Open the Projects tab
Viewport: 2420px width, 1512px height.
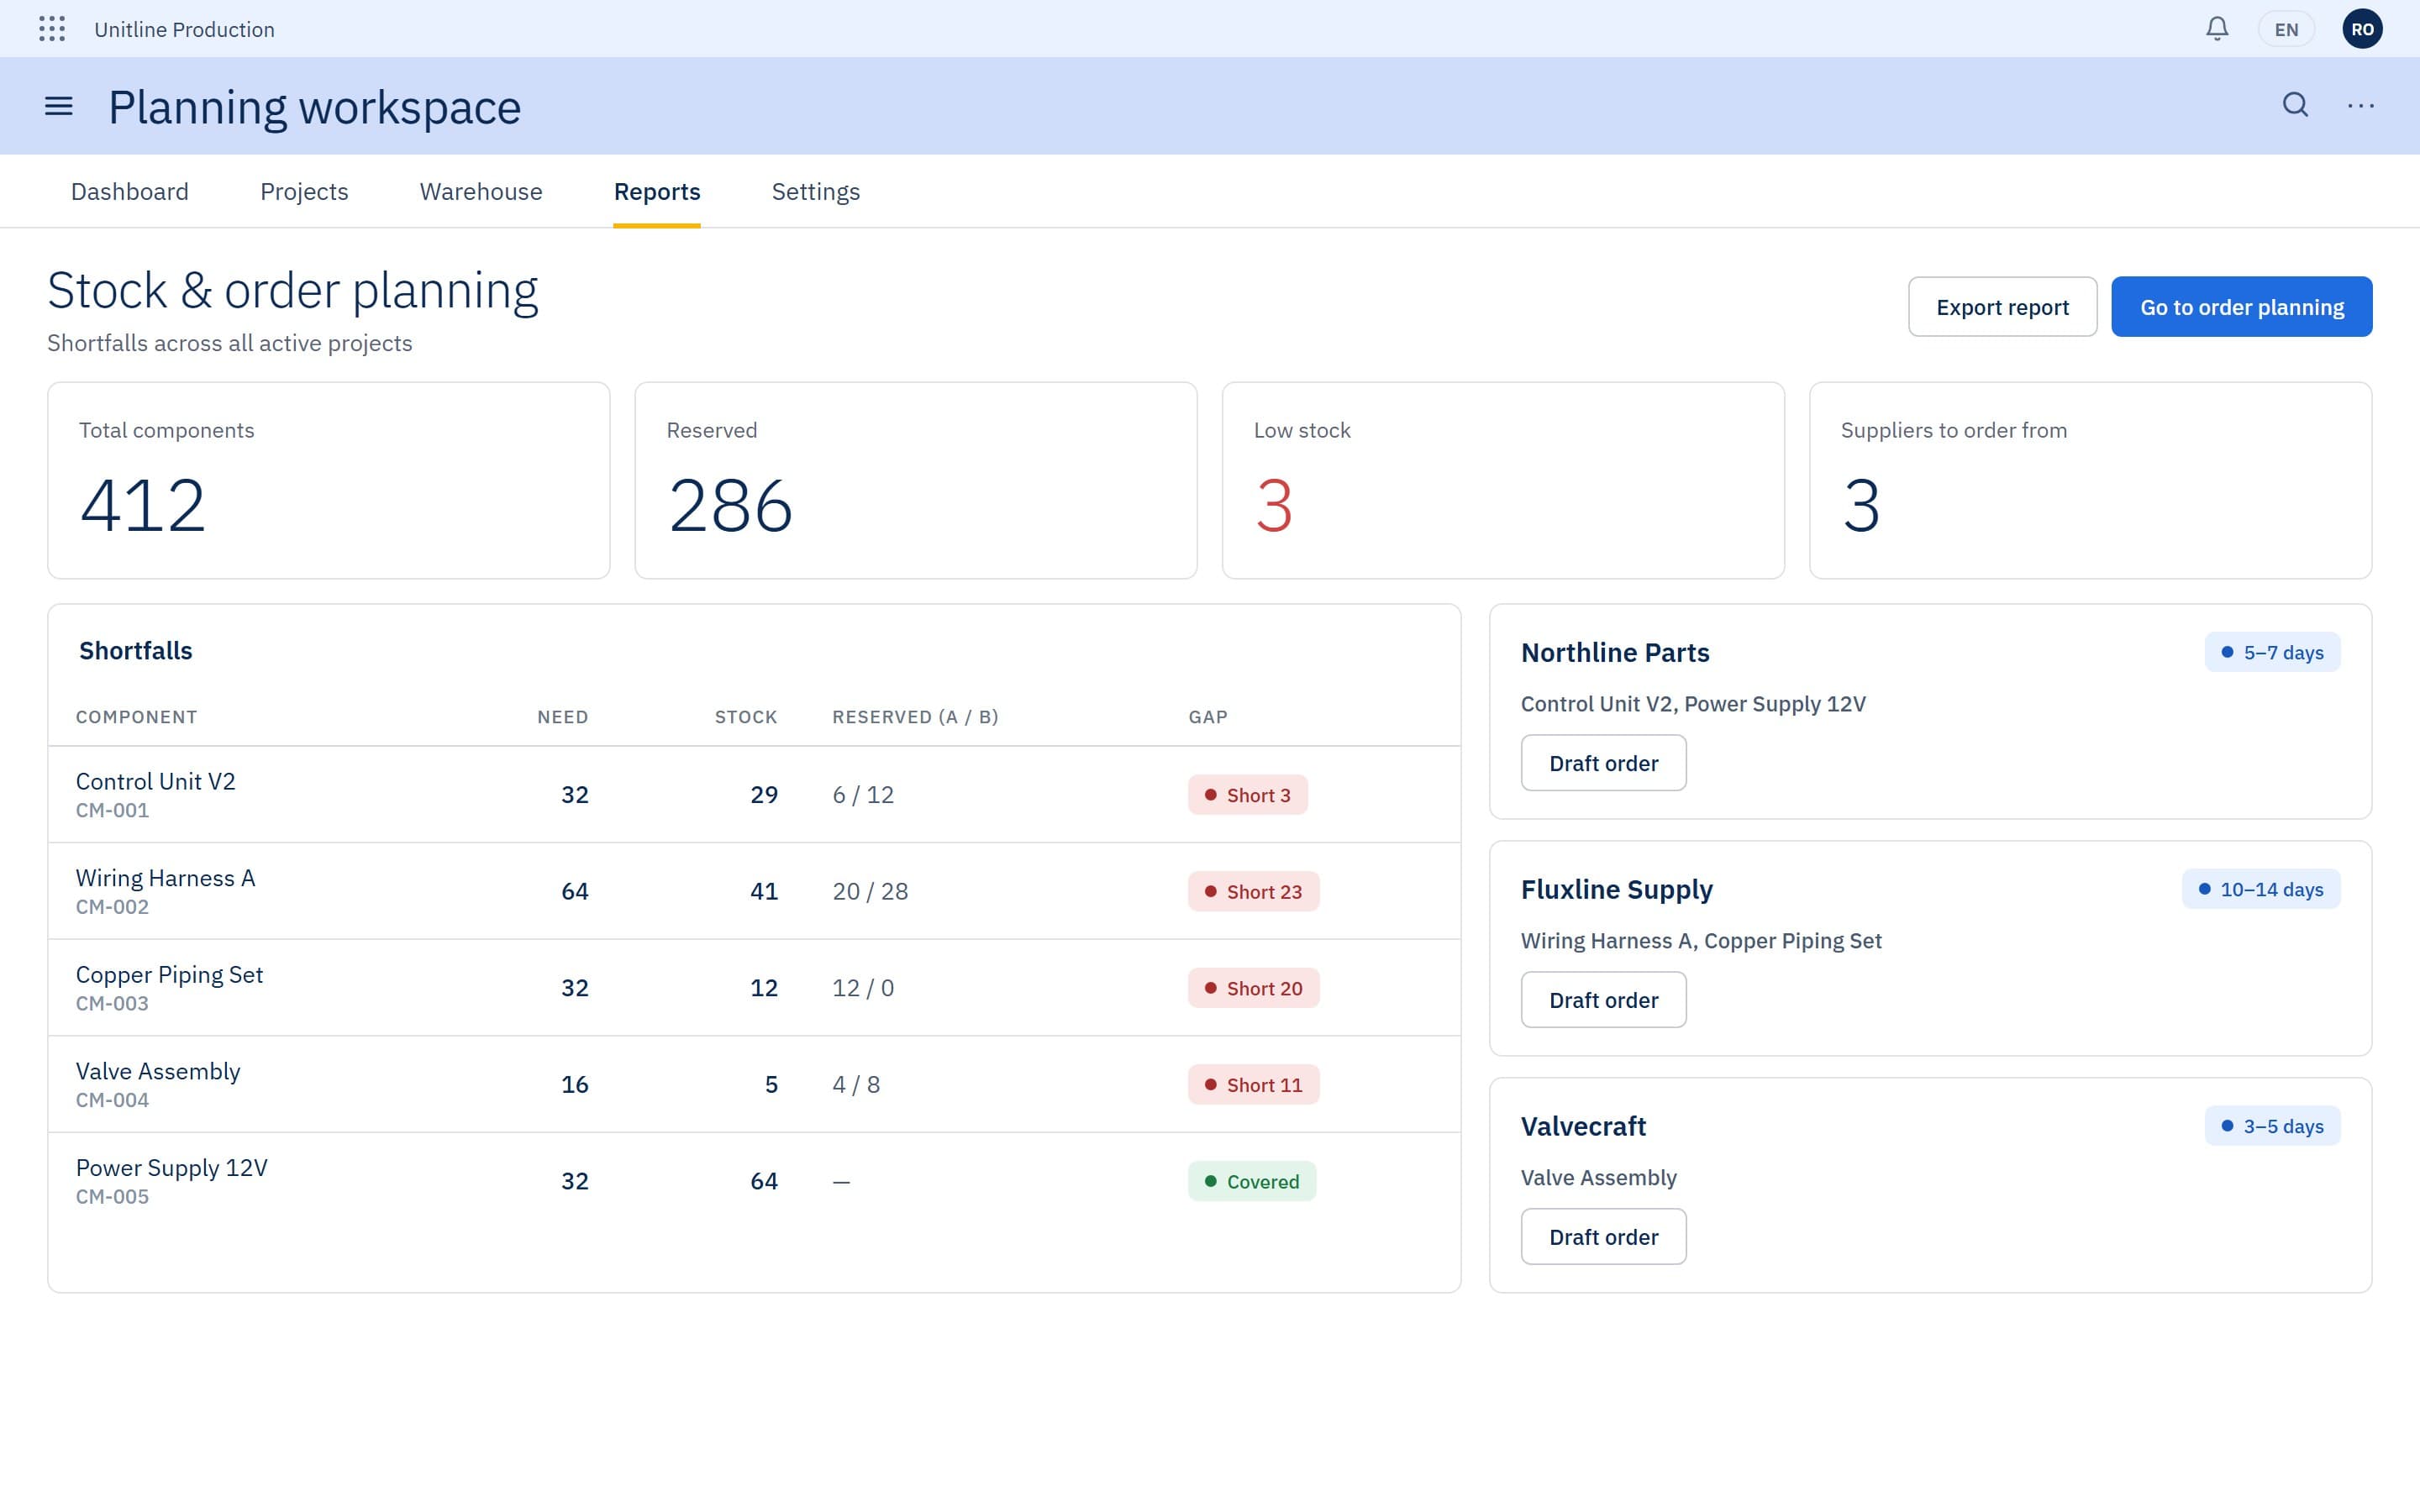304,192
